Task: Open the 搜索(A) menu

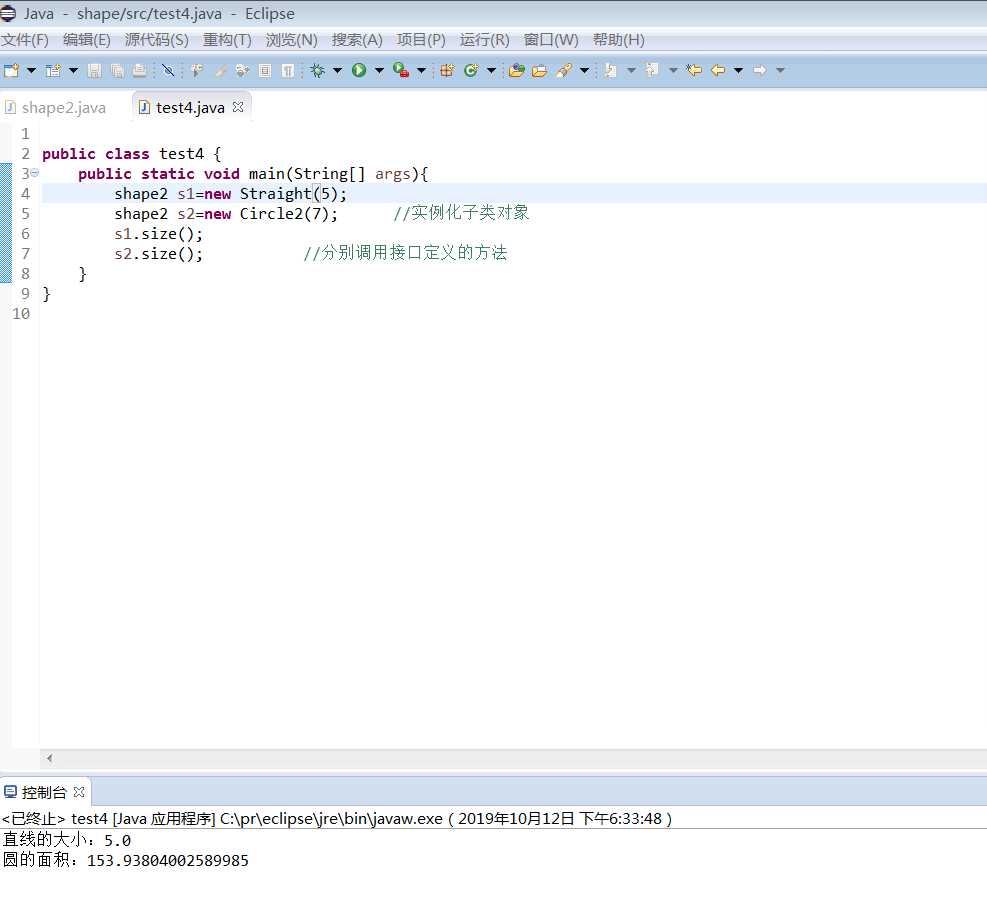Action: pyautogui.click(x=357, y=40)
